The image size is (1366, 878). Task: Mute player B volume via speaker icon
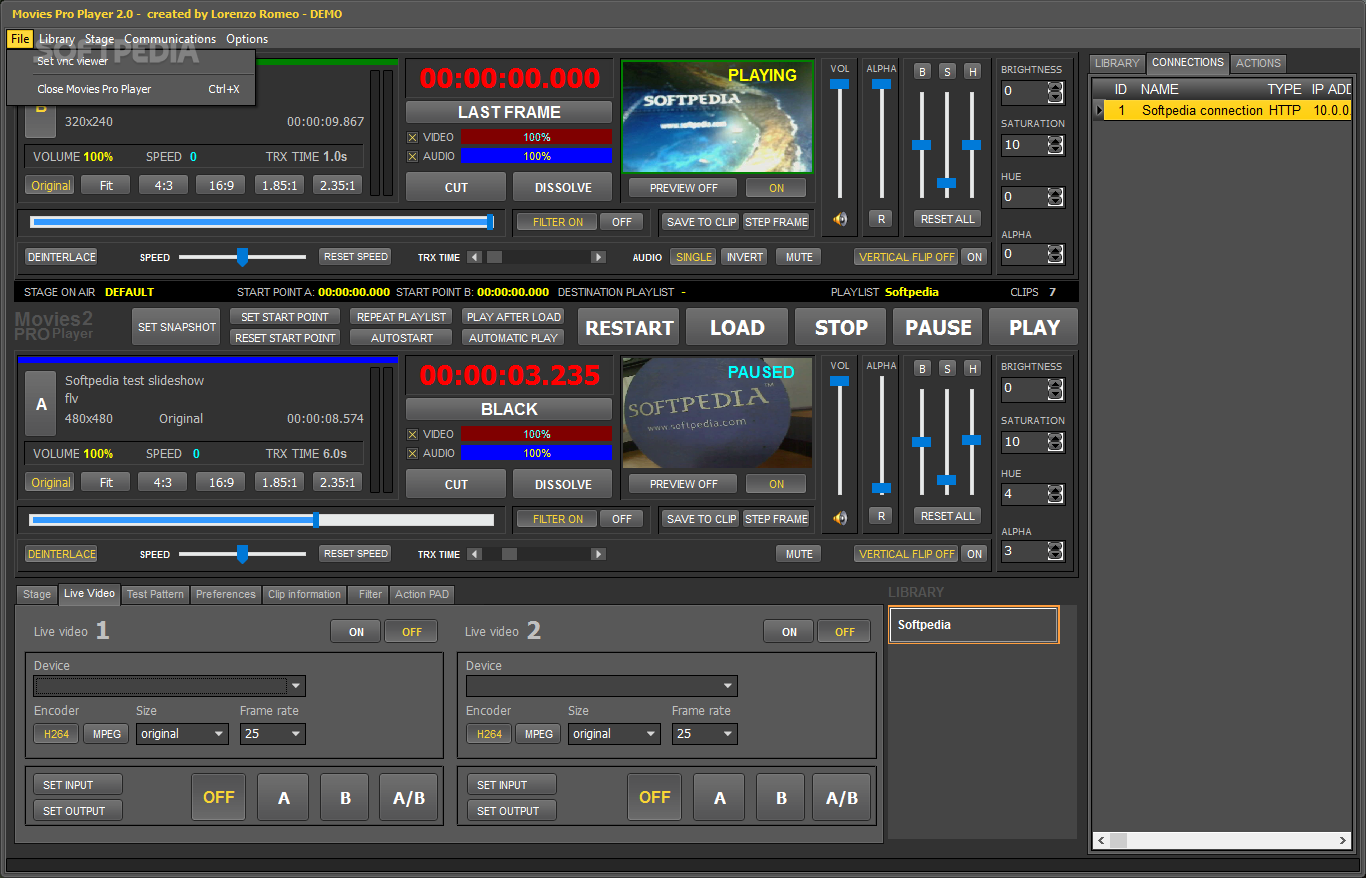840,219
